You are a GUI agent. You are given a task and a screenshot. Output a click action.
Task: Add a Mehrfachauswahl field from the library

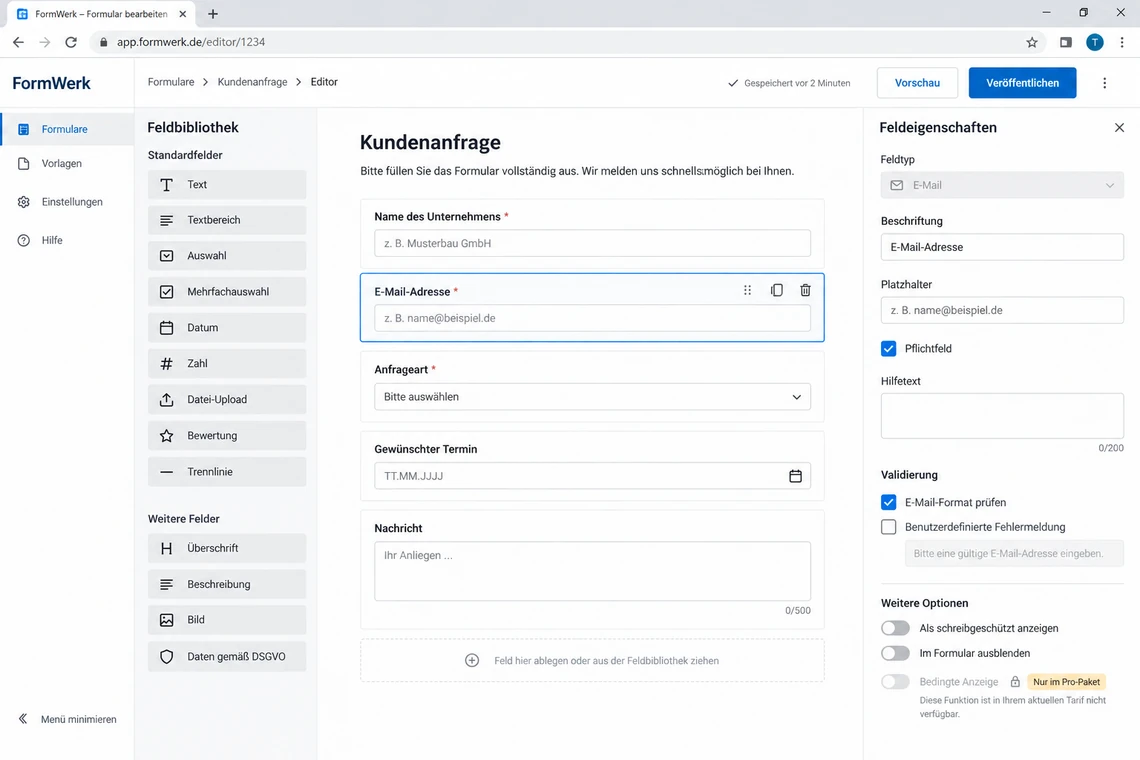coord(227,292)
